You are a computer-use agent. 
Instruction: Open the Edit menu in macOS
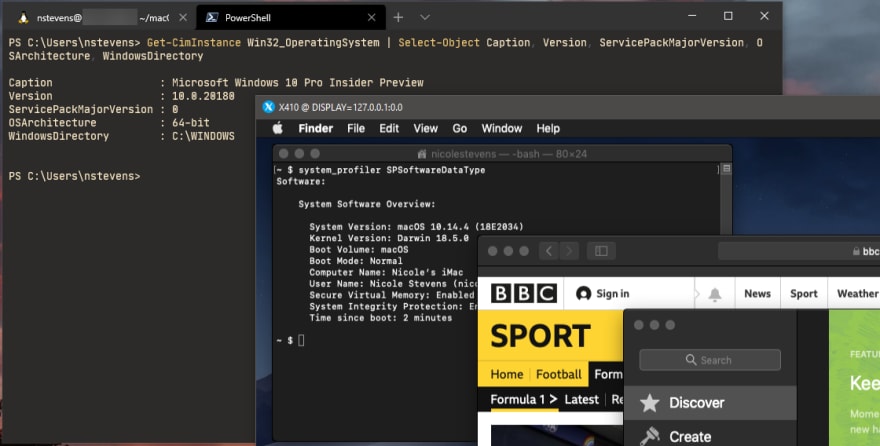click(389, 128)
